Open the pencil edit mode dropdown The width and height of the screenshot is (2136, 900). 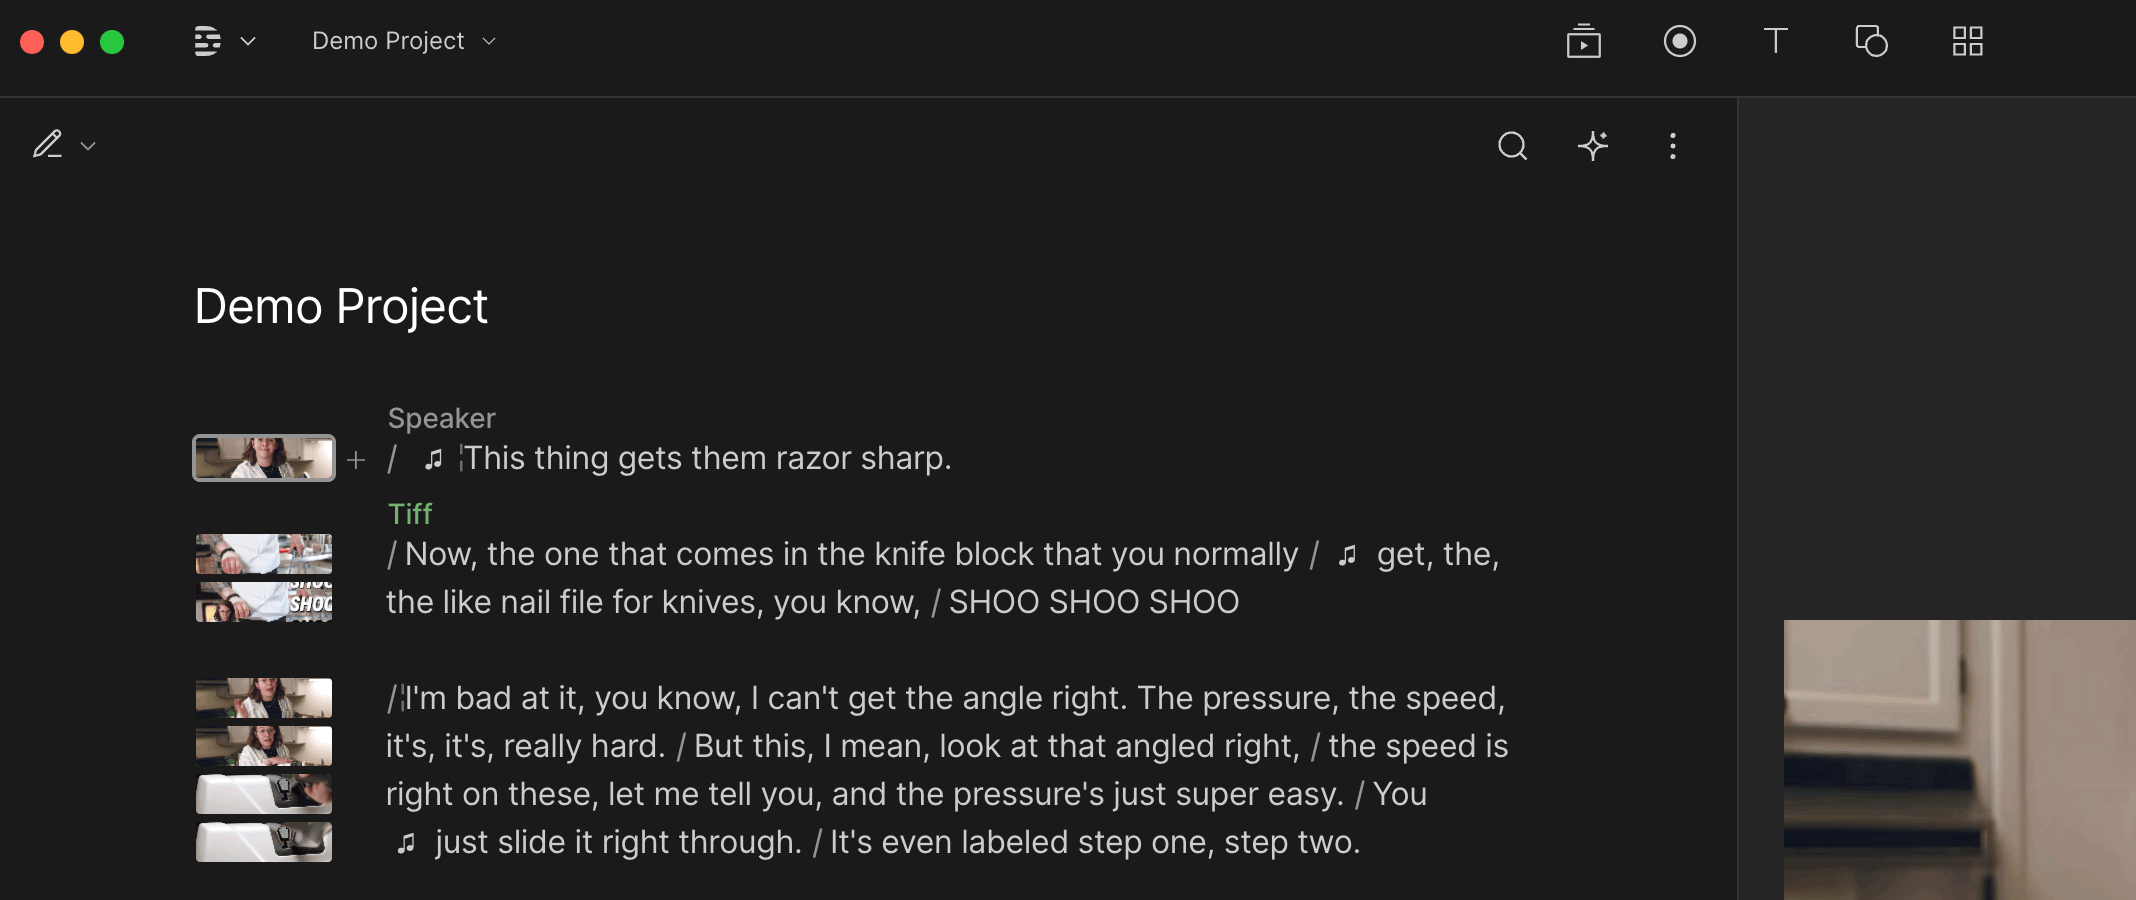point(63,146)
